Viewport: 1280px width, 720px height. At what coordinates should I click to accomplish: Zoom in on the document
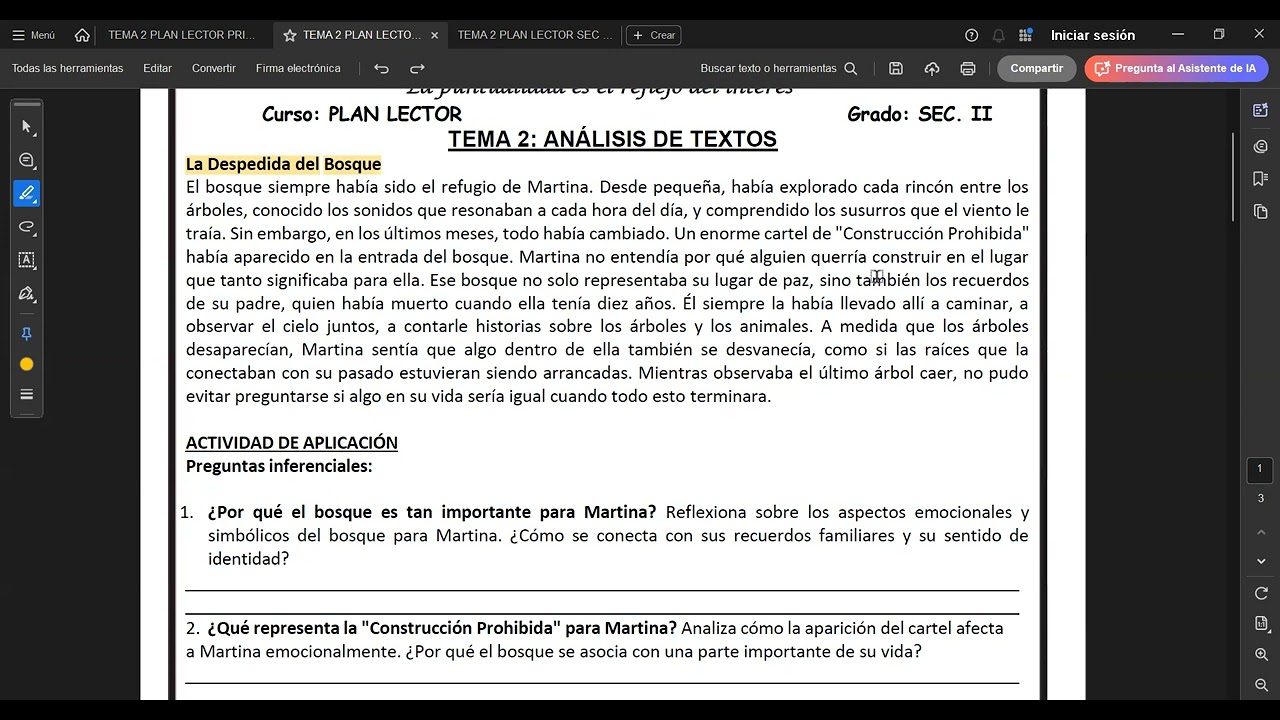coord(1261,654)
